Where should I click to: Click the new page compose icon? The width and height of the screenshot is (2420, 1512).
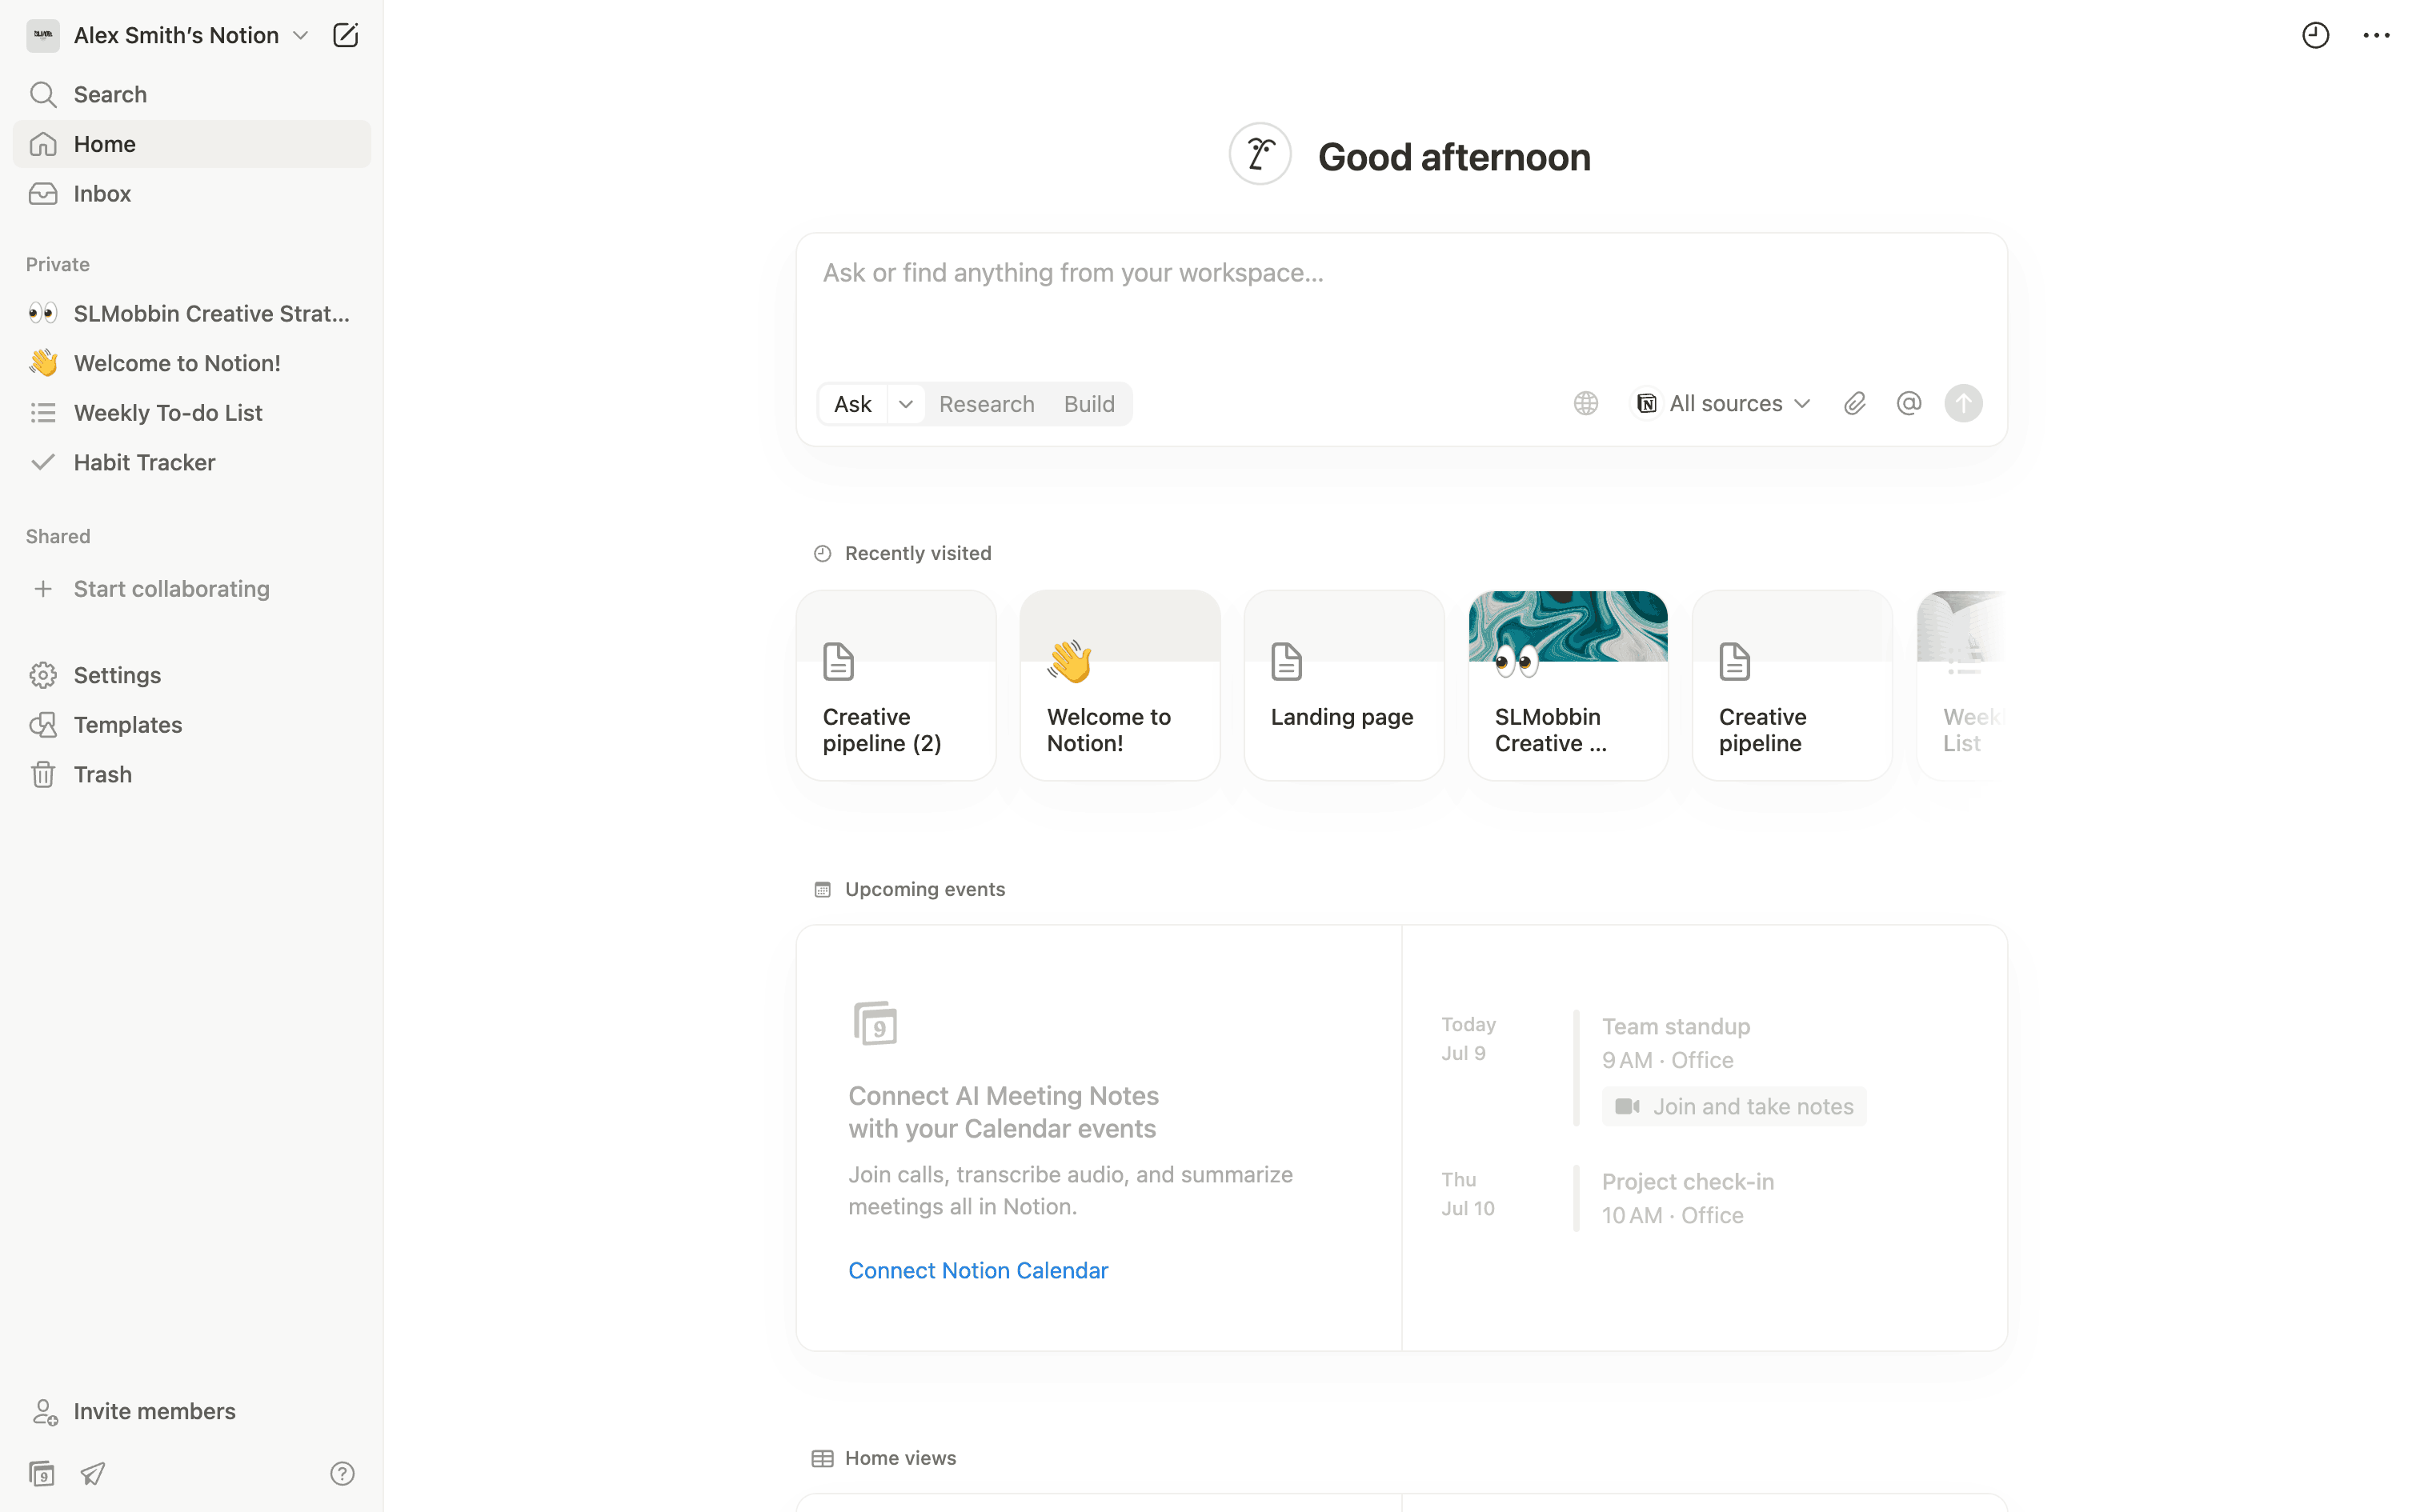[x=345, y=36]
